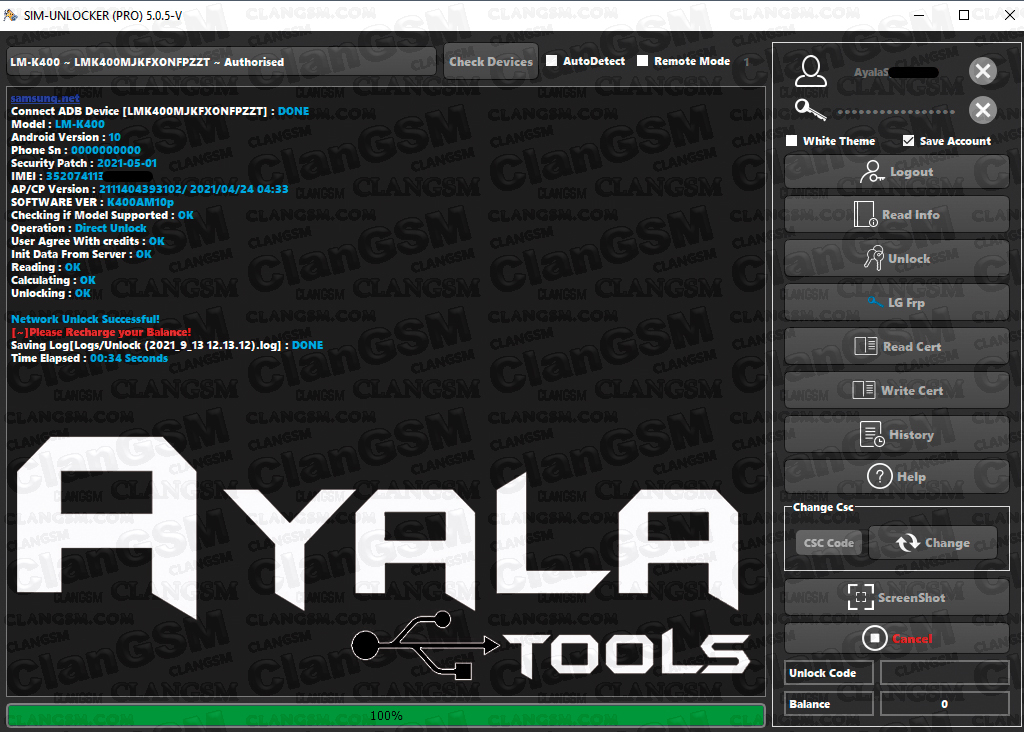Open the samsung.net link in the log
Viewport: 1024px width, 732px height.
[x=45, y=98]
